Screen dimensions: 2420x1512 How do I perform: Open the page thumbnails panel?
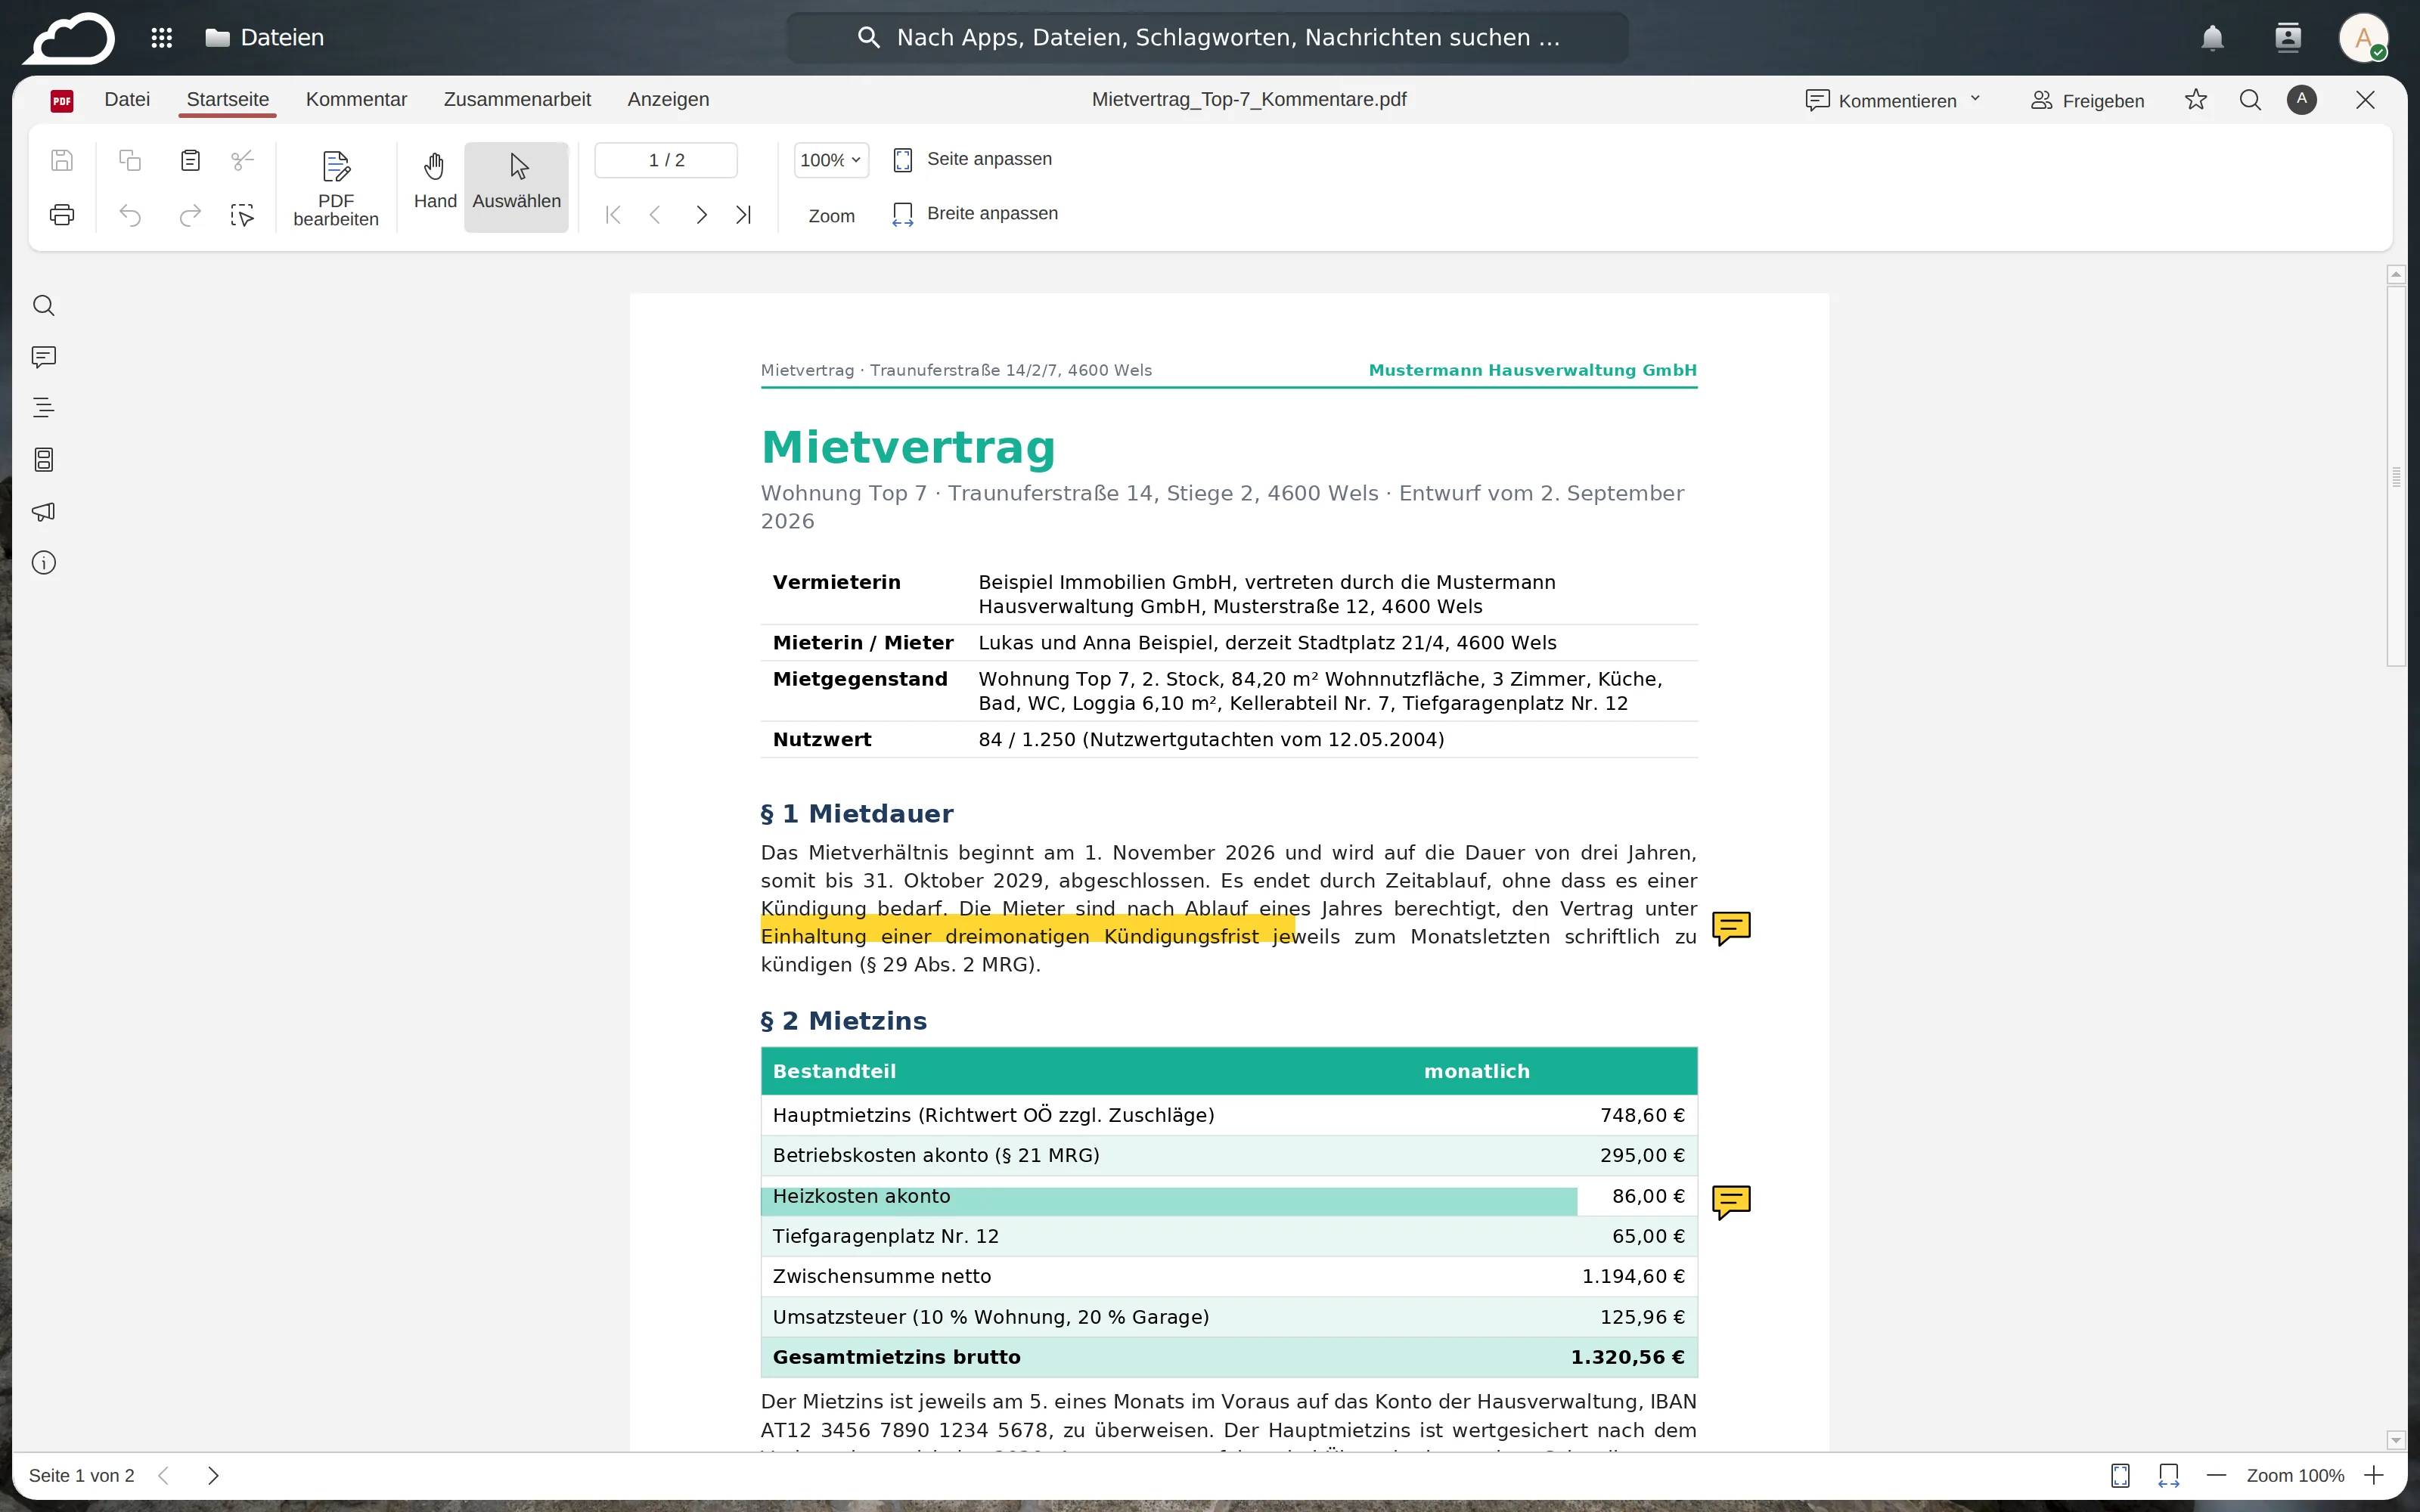[x=44, y=460]
